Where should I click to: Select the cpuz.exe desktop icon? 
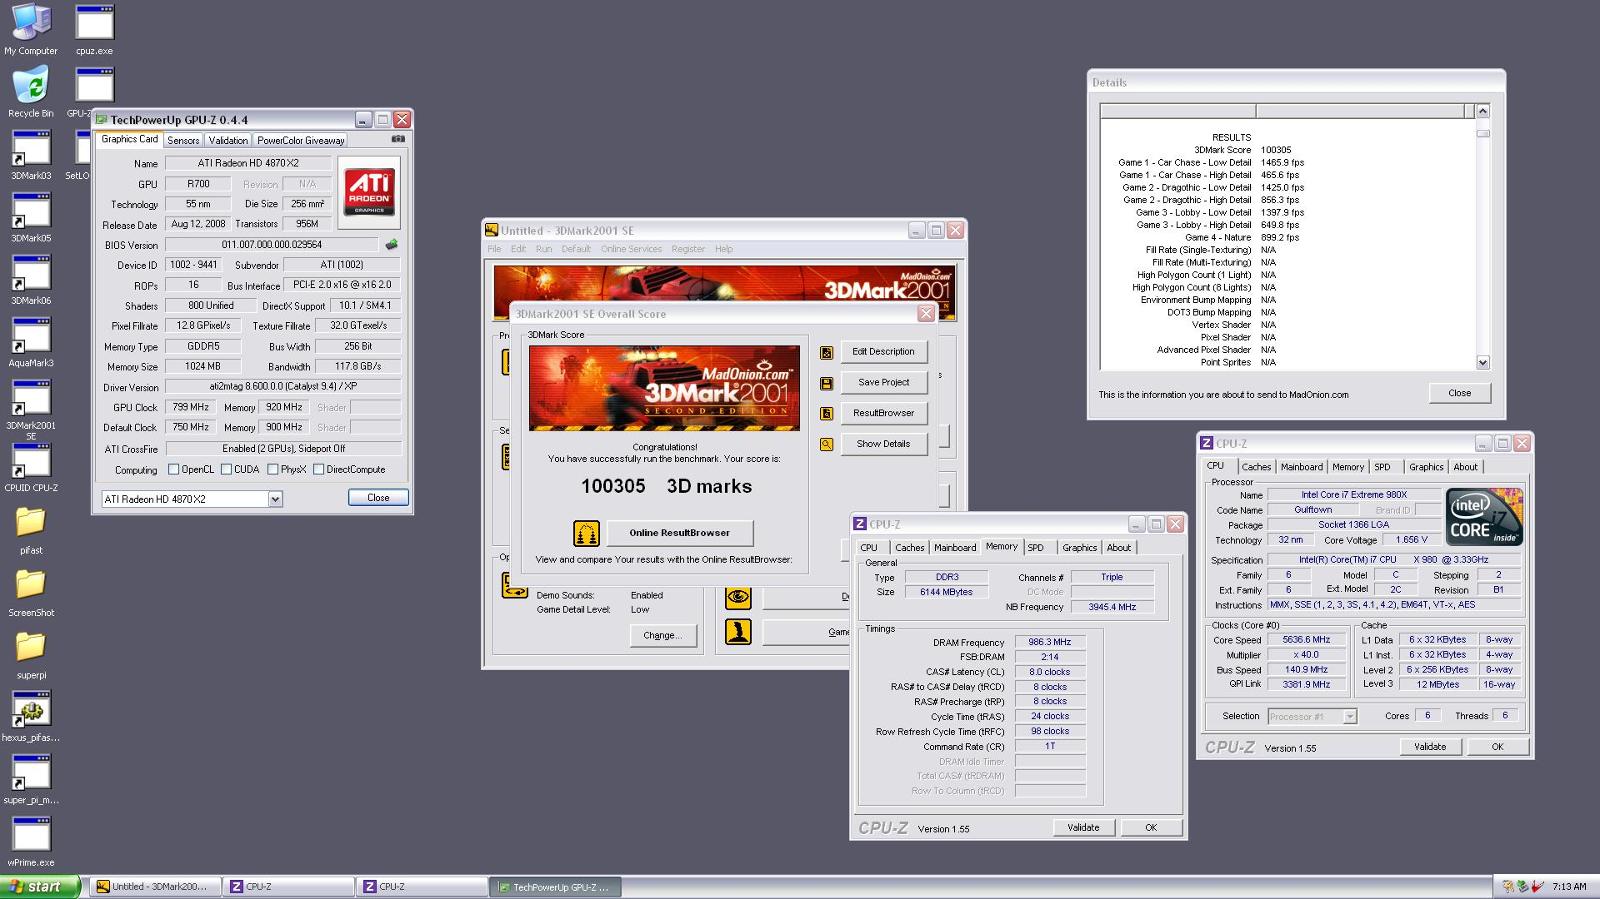click(94, 29)
